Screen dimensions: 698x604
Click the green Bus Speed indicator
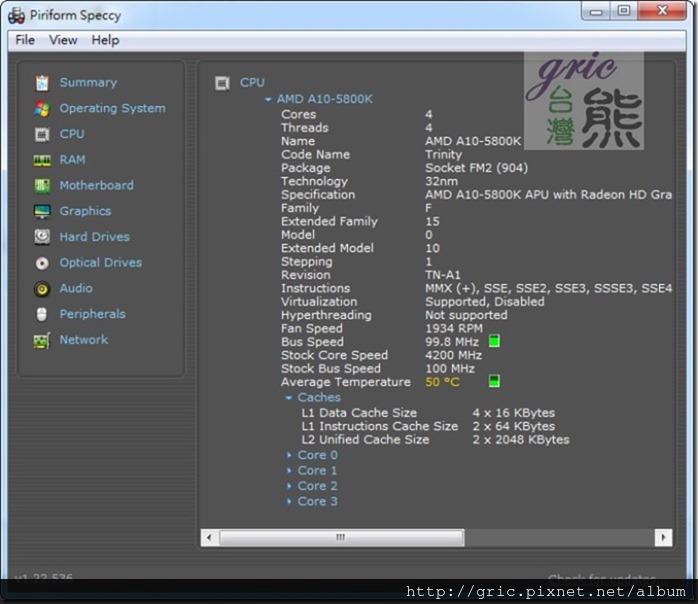click(x=494, y=342)
